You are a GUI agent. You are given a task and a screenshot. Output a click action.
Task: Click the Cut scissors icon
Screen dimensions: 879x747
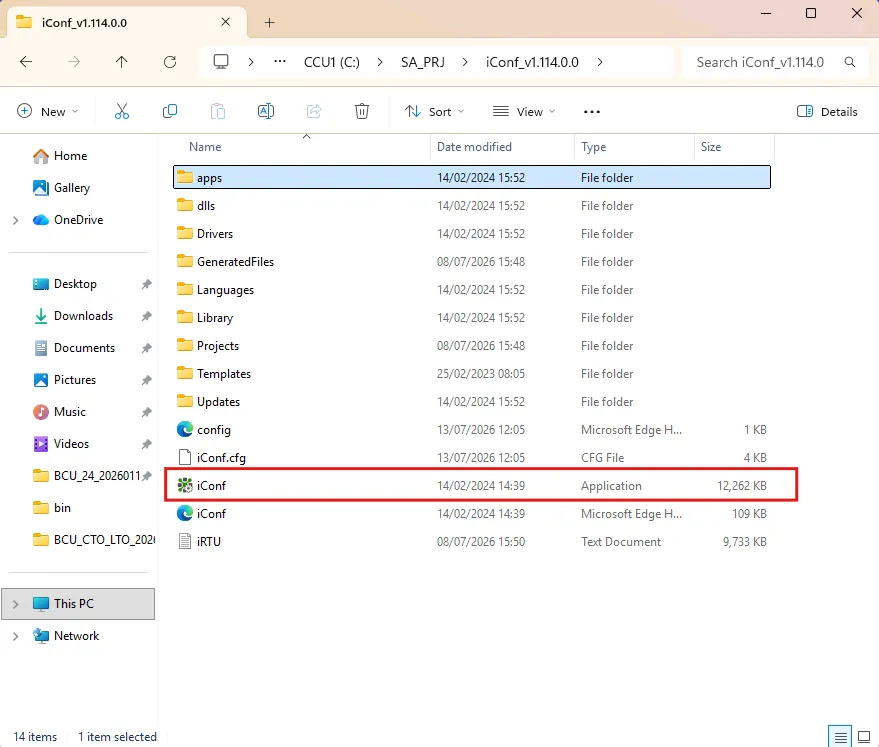(x=122, y=112)
